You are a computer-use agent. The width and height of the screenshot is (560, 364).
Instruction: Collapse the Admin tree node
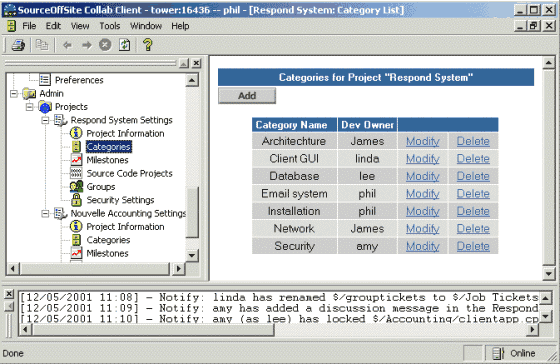click(x=14, y=94)
